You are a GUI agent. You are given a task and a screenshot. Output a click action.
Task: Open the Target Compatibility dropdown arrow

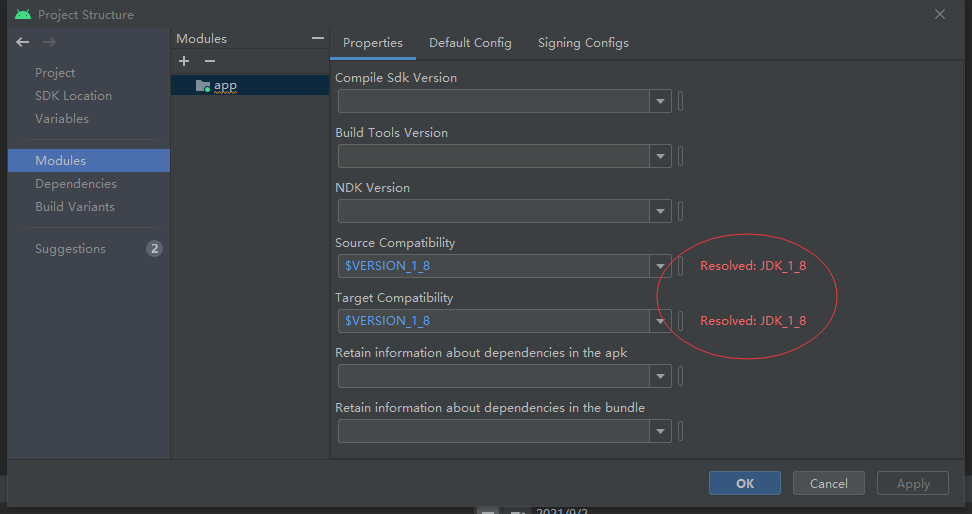coord(660,321)
